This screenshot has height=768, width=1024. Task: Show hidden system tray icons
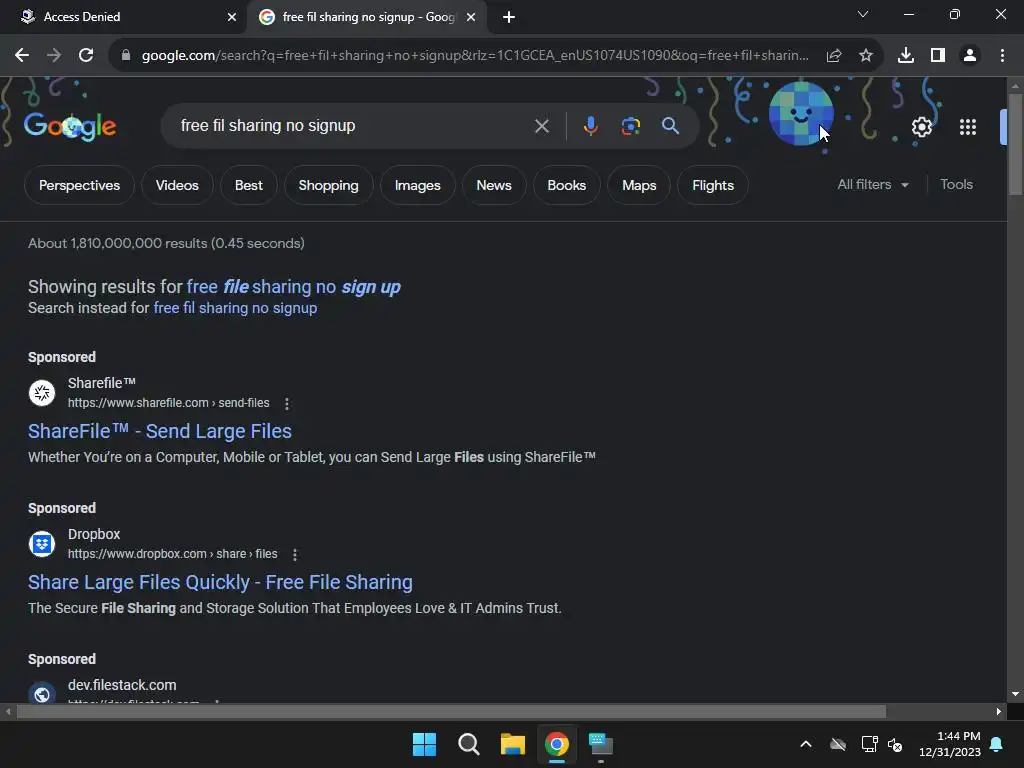tap(806, 744)
